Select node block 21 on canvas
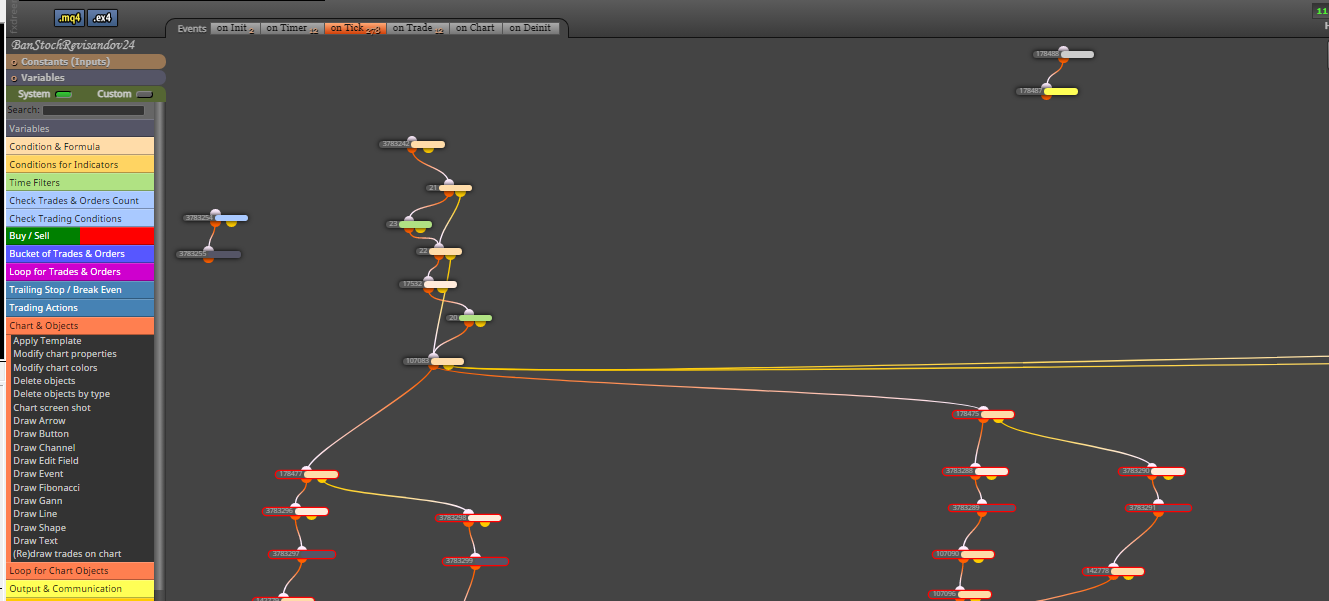This screenshot has width=1329, height=601. tap(449, 187)
